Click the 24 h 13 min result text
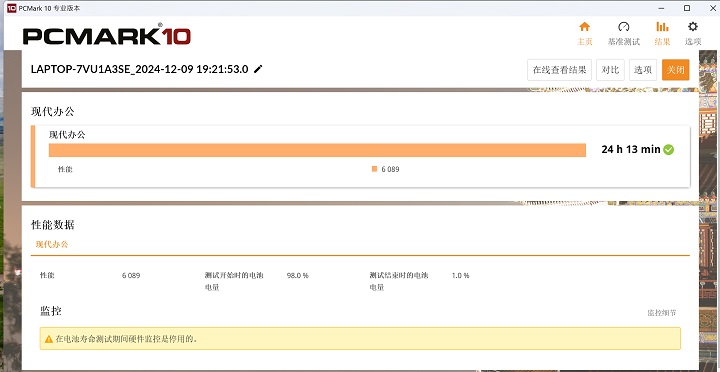720x372 pixels. click(x=630, y=149)
